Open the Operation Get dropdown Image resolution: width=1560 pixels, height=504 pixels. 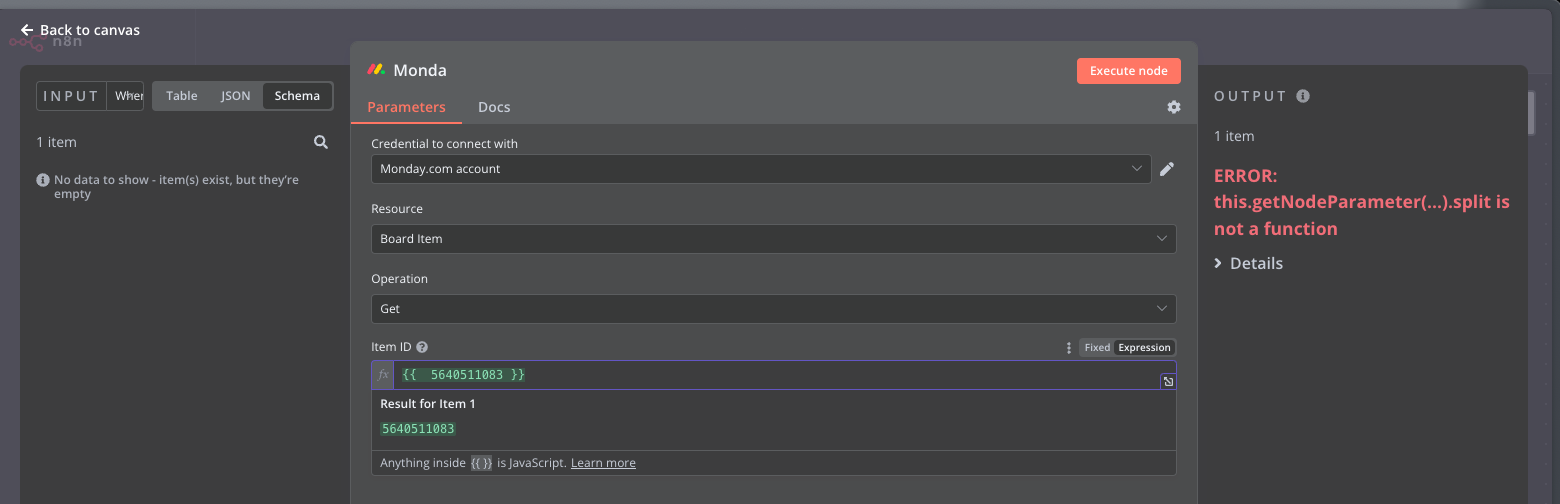(x=774, y=309)
